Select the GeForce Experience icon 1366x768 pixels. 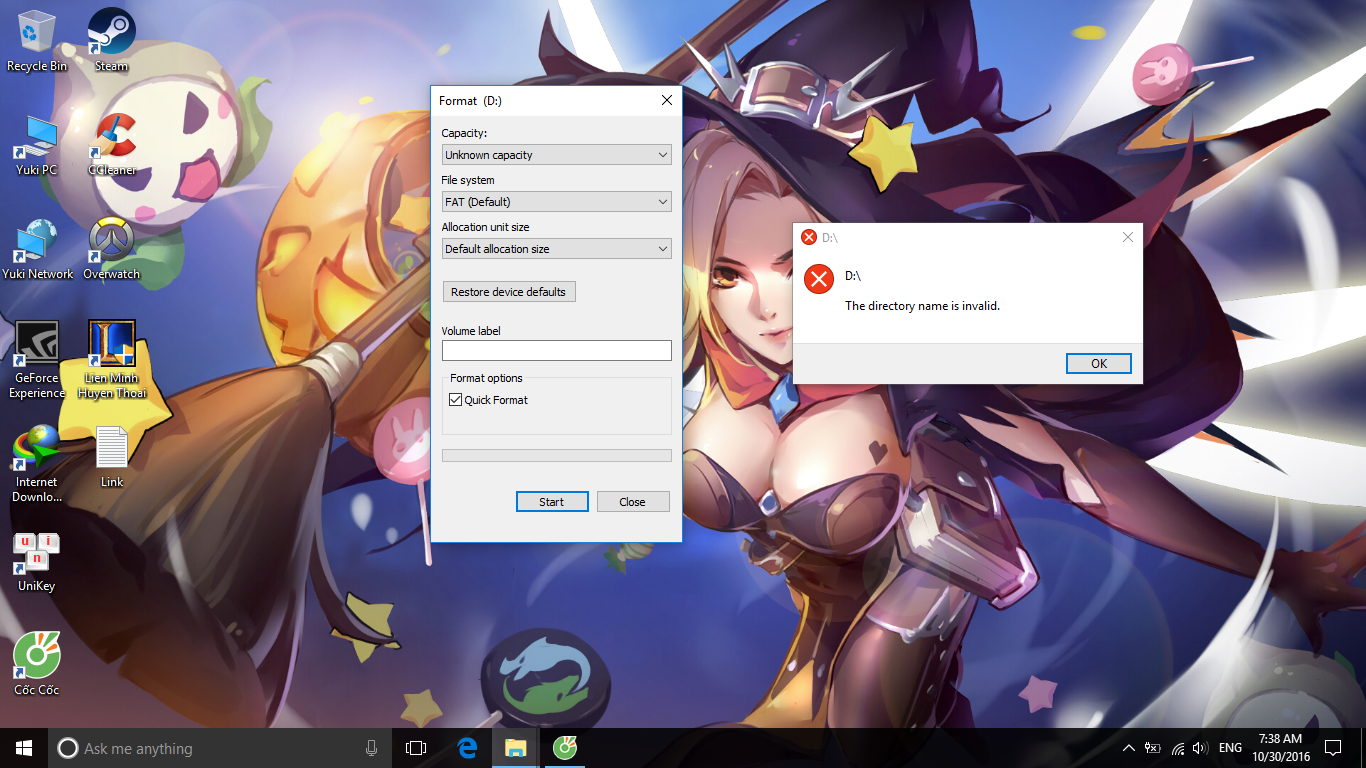click(x=37, y=359)
